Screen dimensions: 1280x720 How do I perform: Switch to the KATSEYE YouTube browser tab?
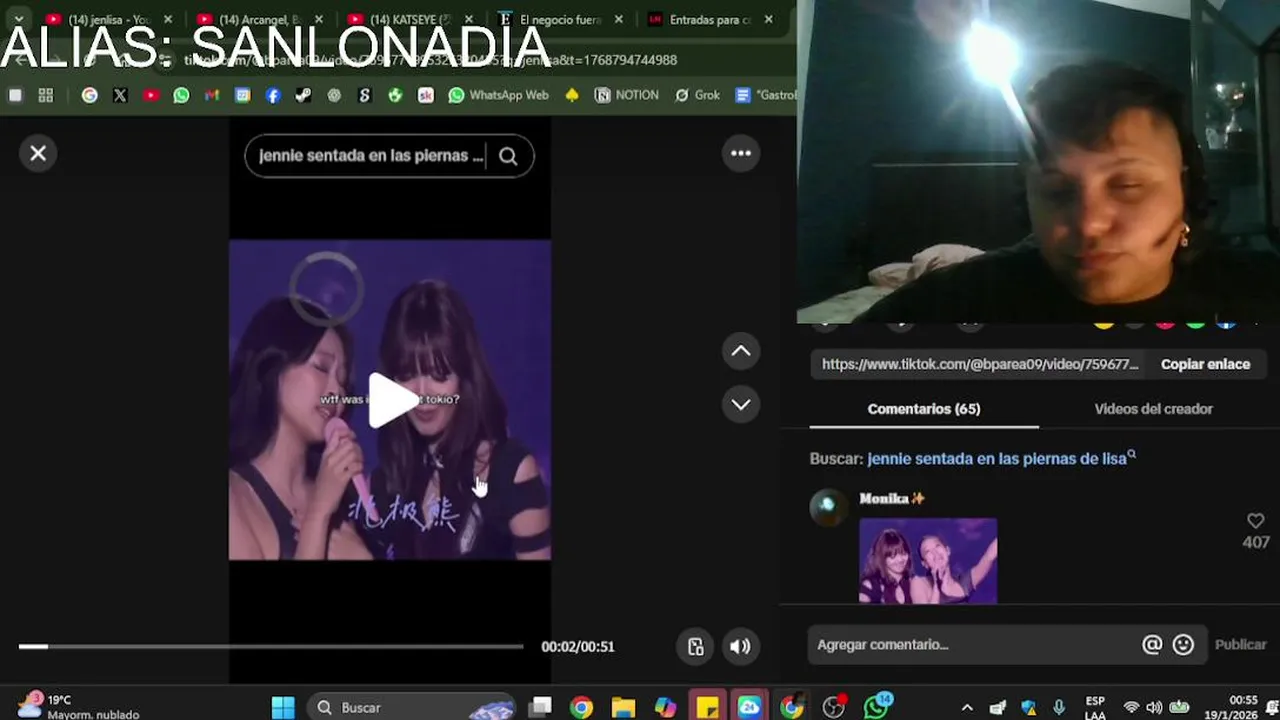[x=398, y=19]
